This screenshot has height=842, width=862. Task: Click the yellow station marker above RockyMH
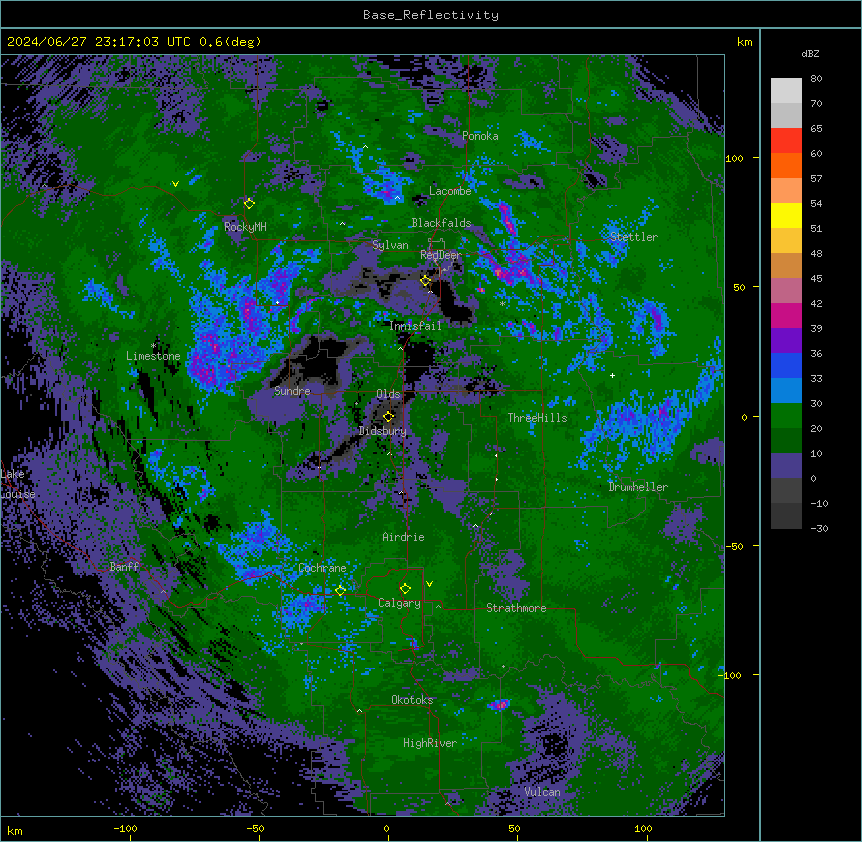[249, 203]
